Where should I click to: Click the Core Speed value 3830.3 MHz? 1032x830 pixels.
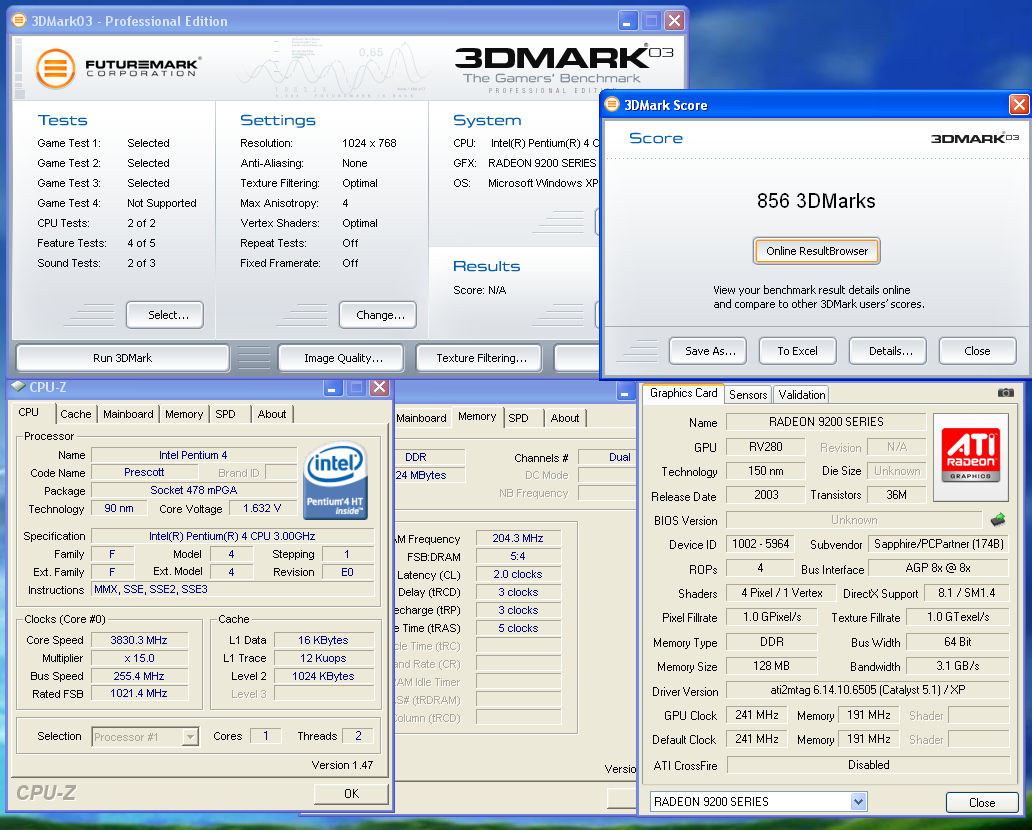pos(140,640)
